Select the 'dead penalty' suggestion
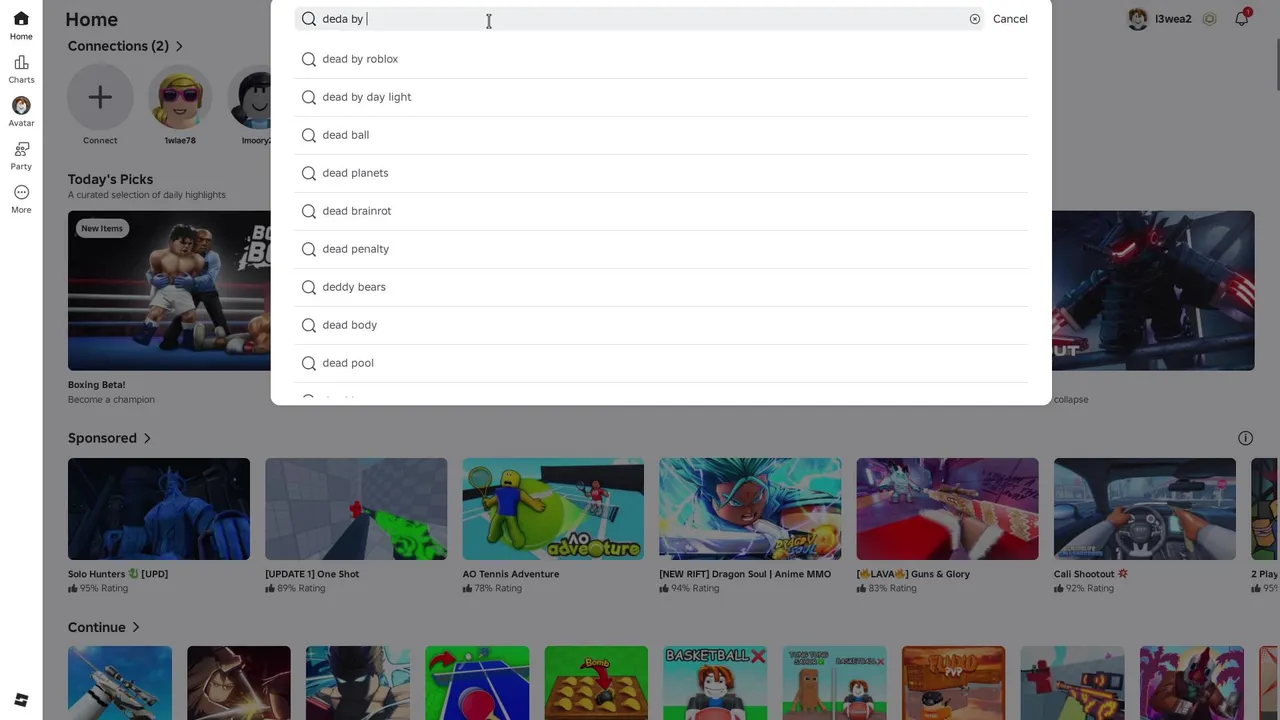This screenshot has height=720, width=1280. (x=661, y=249)
